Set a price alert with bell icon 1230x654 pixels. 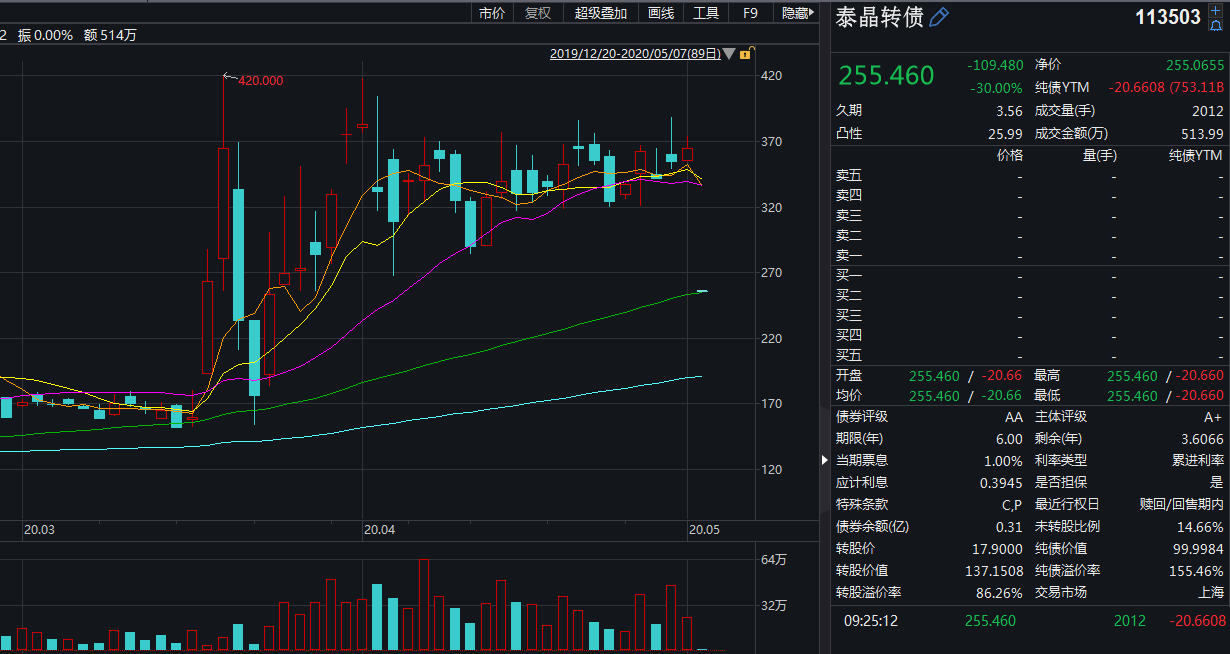[x=1215, y=25]
